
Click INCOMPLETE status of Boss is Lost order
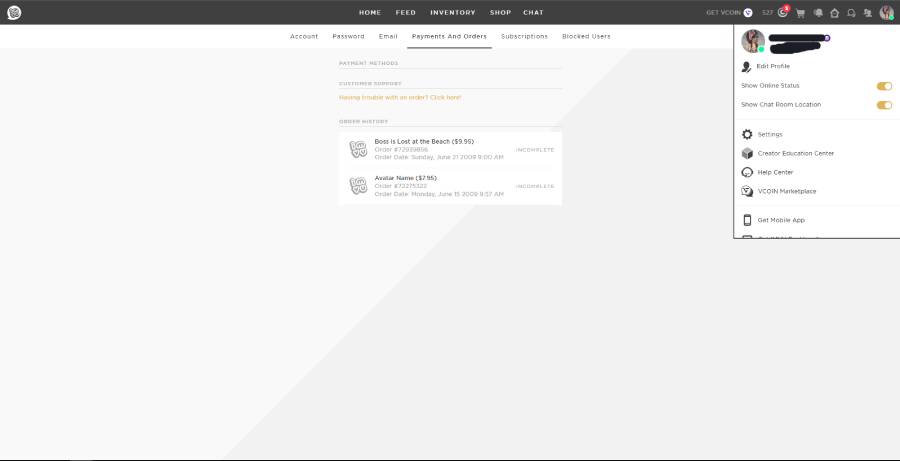click(x=535, y=150)
